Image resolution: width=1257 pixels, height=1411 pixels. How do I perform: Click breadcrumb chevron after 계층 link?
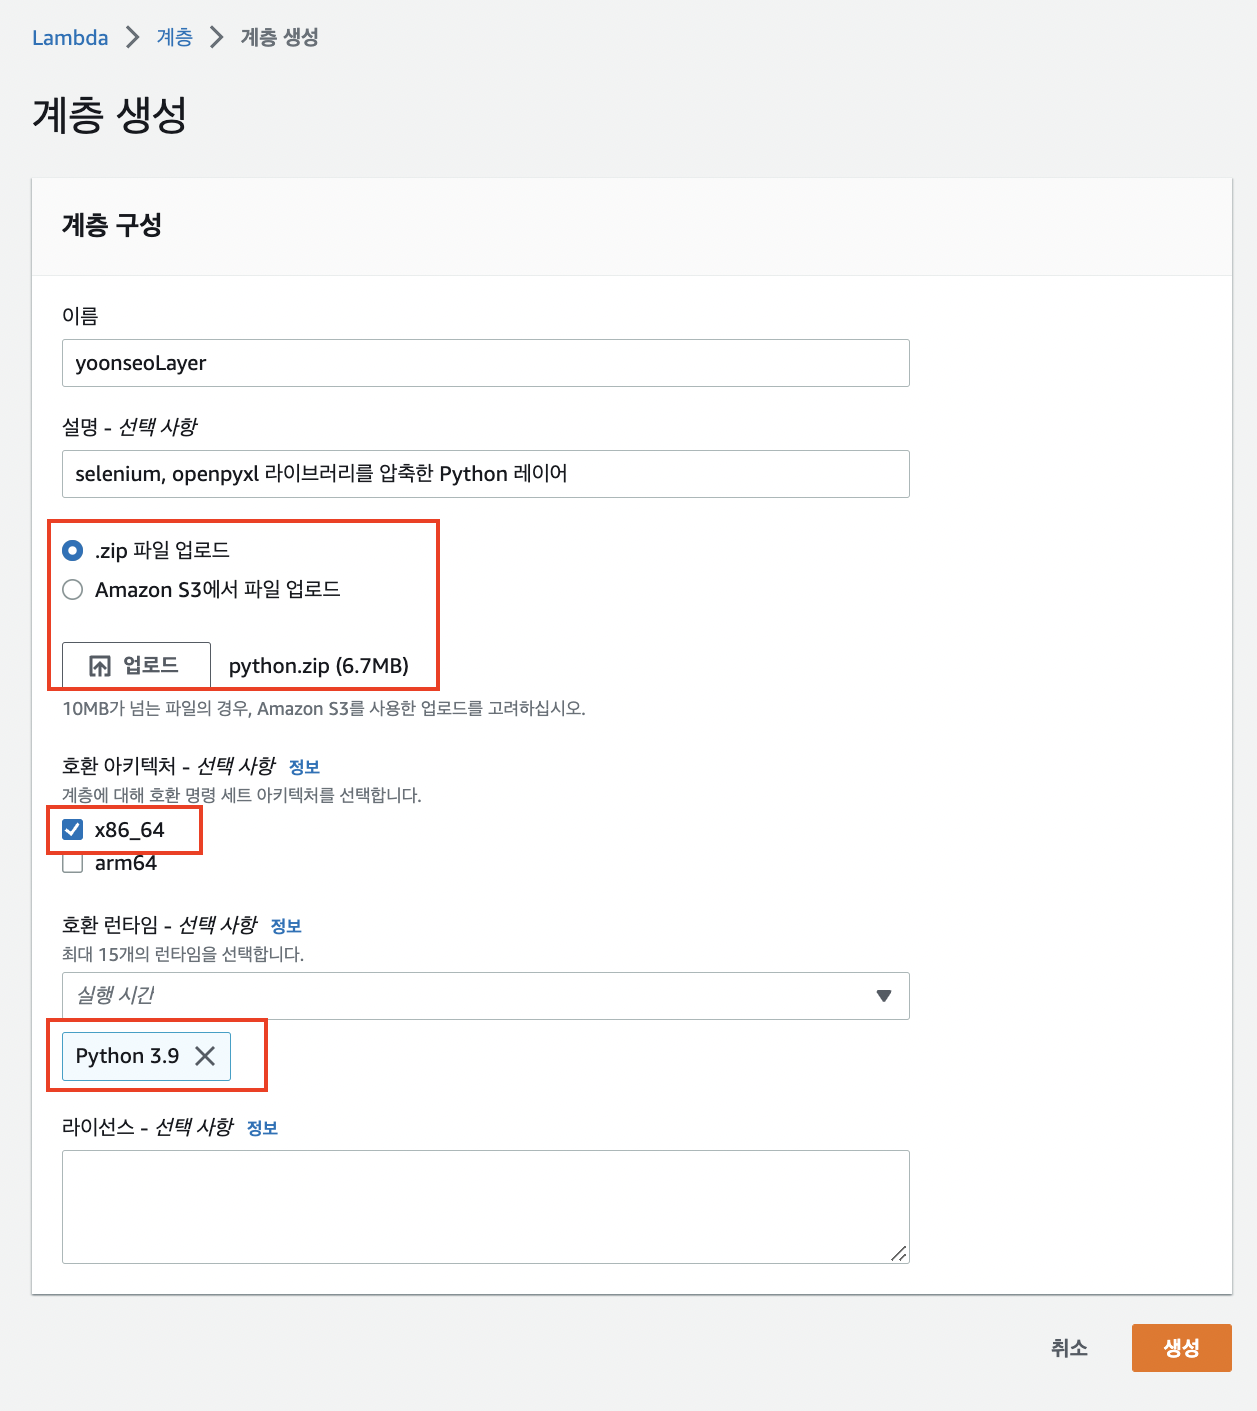(216, 38)
